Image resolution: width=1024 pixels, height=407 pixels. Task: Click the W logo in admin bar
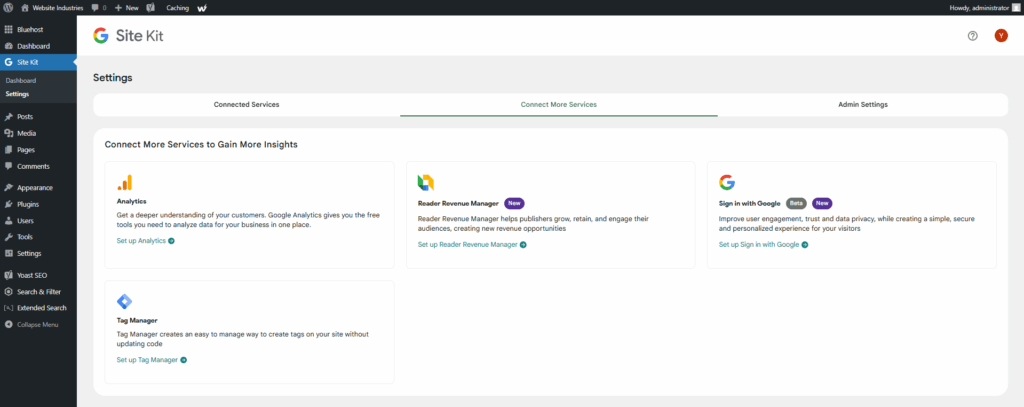(202, 8)
